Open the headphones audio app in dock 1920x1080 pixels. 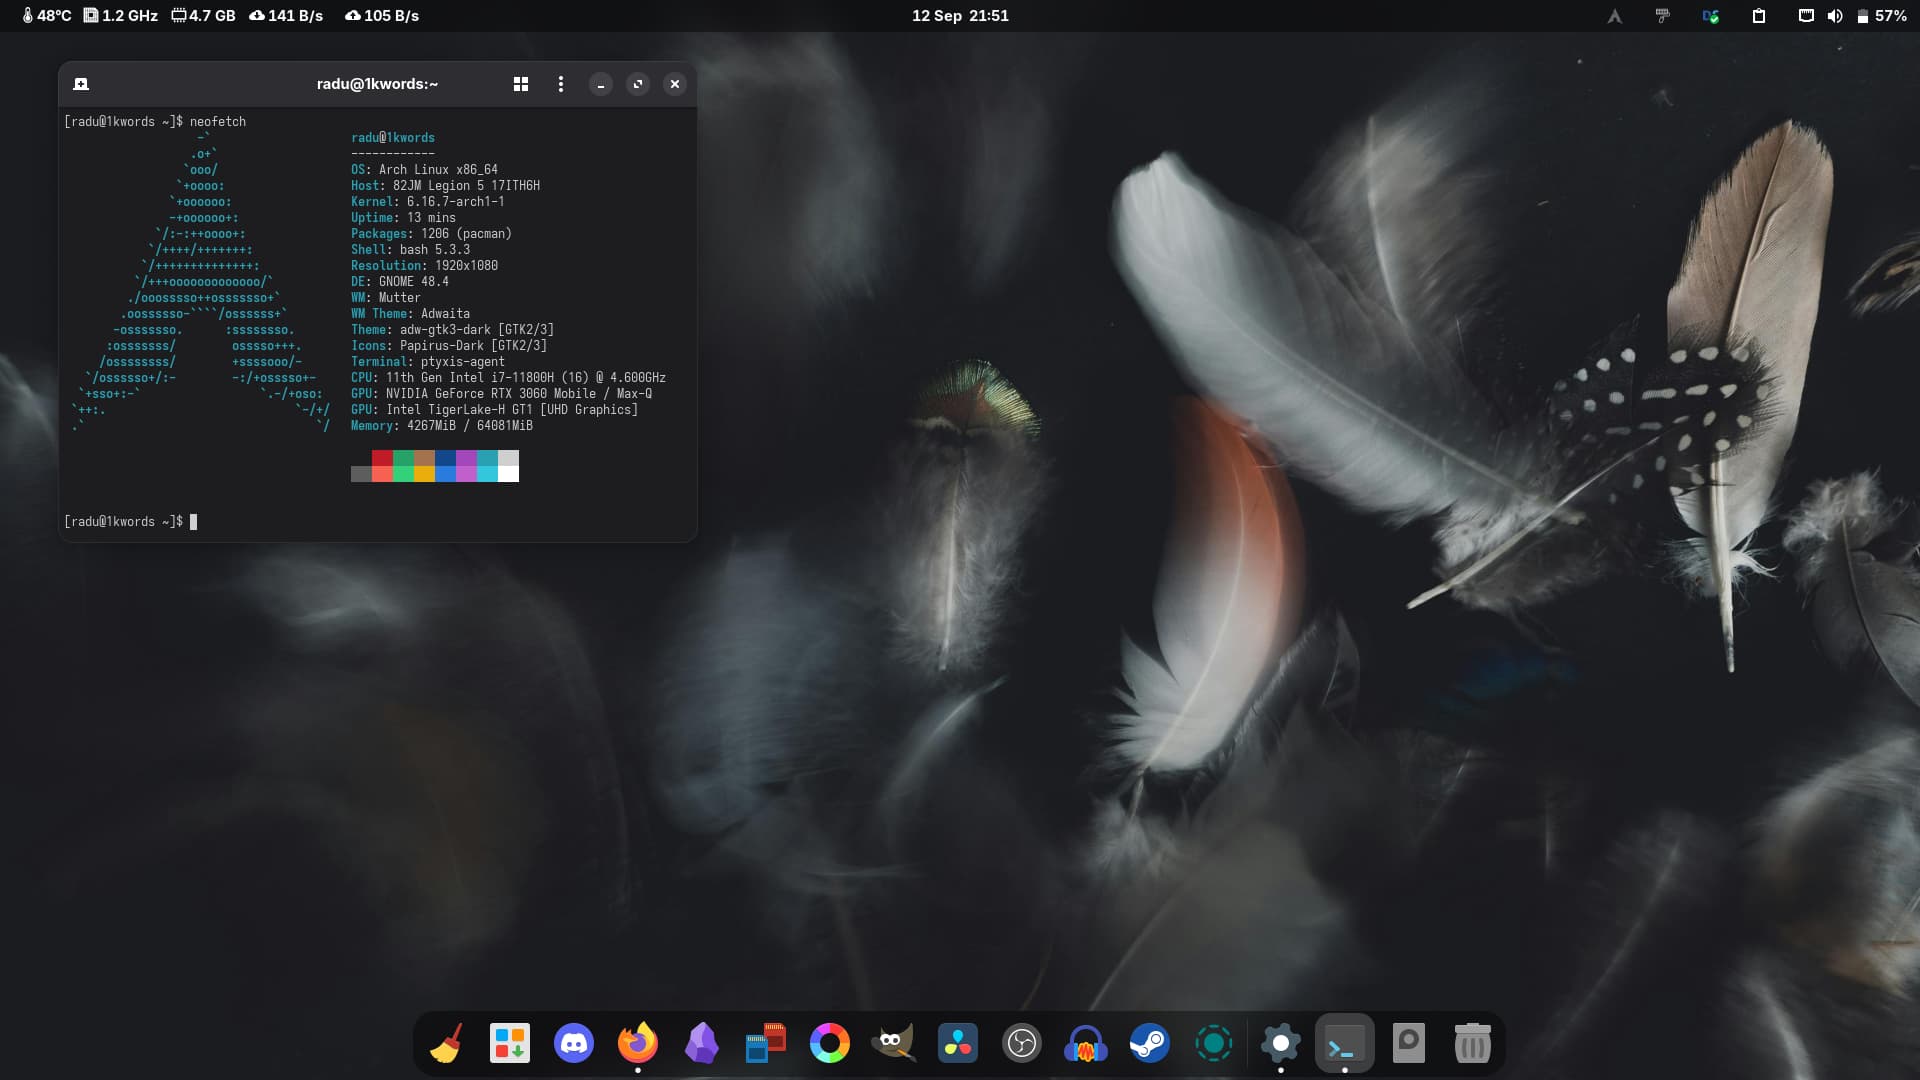[1085, 1044]
